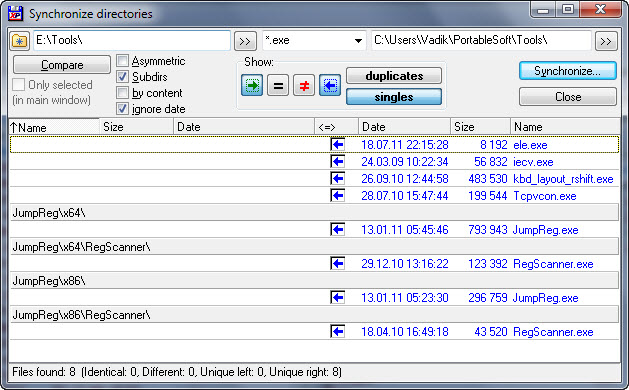
Task: Click the Synchronize directories title bar icon
Action: [x=16, y=14]
